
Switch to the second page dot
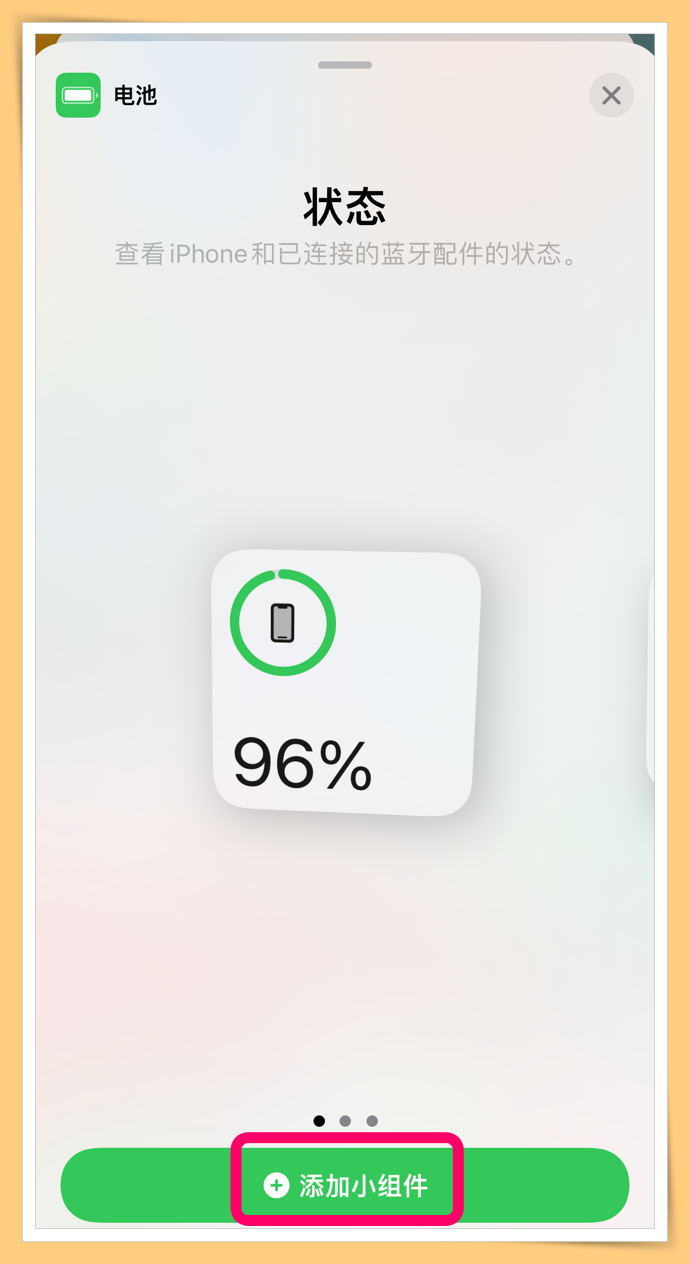pos(345,1121)
